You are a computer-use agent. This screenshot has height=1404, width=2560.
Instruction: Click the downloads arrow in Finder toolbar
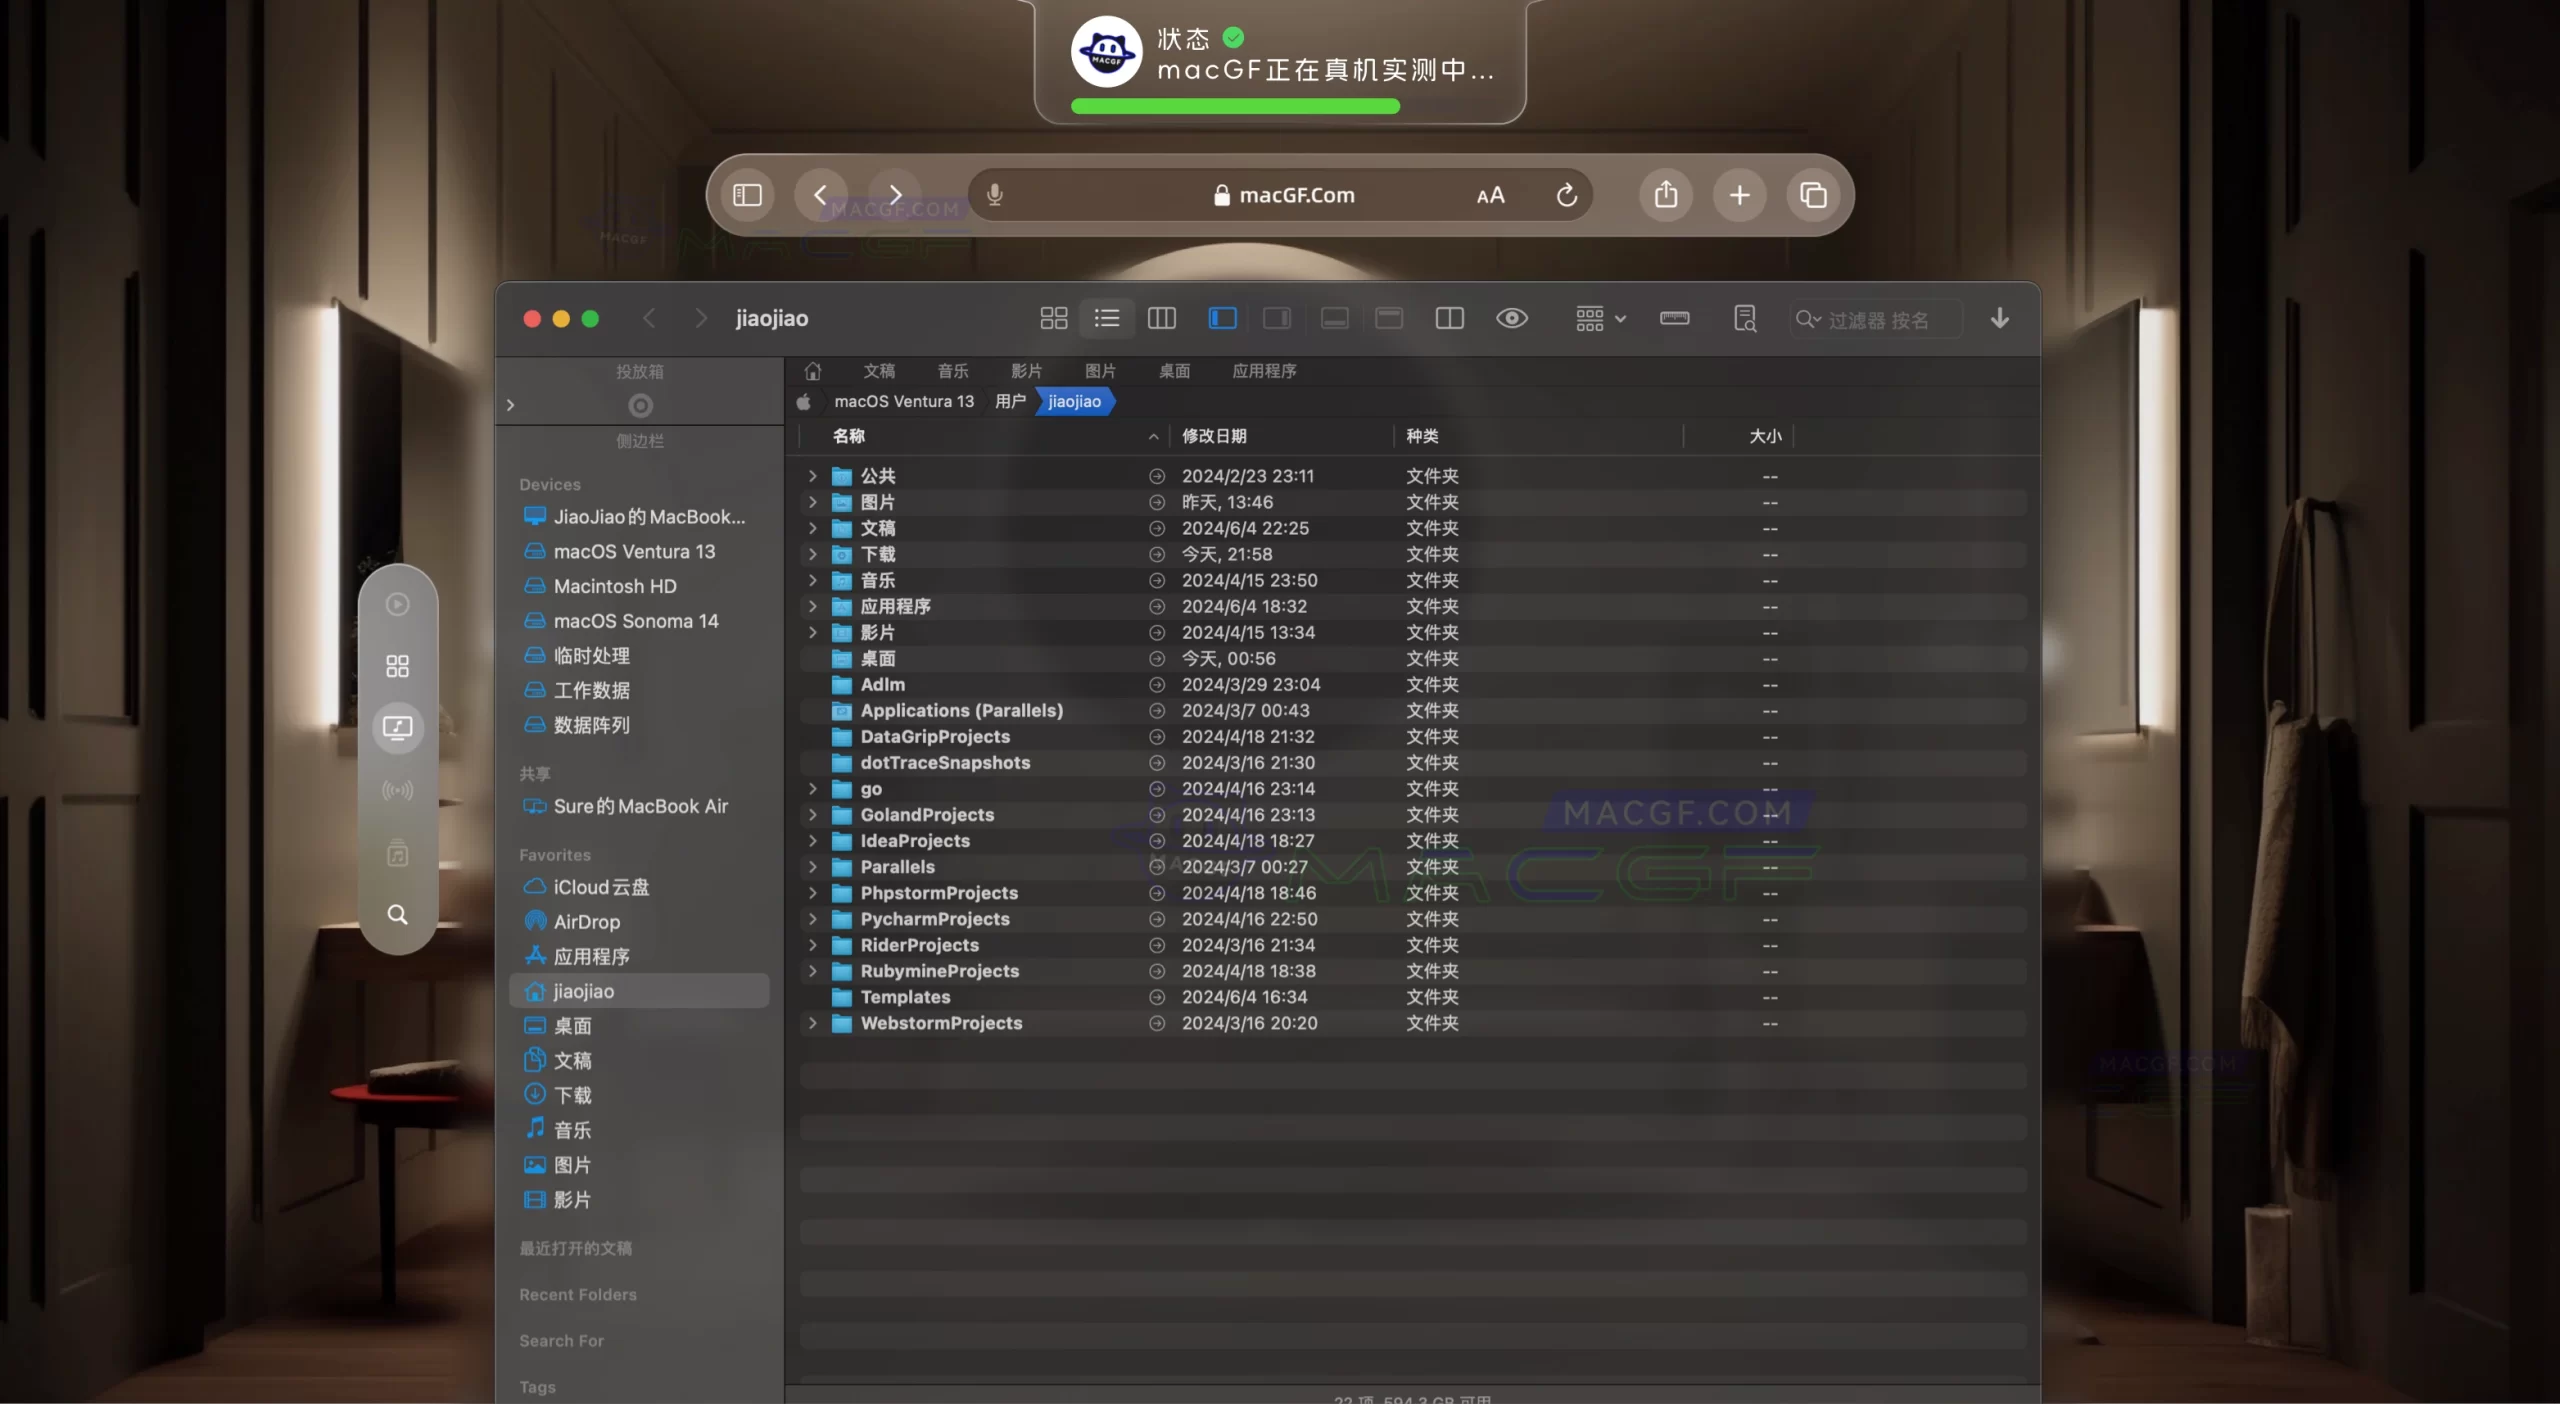point(1999,318)
